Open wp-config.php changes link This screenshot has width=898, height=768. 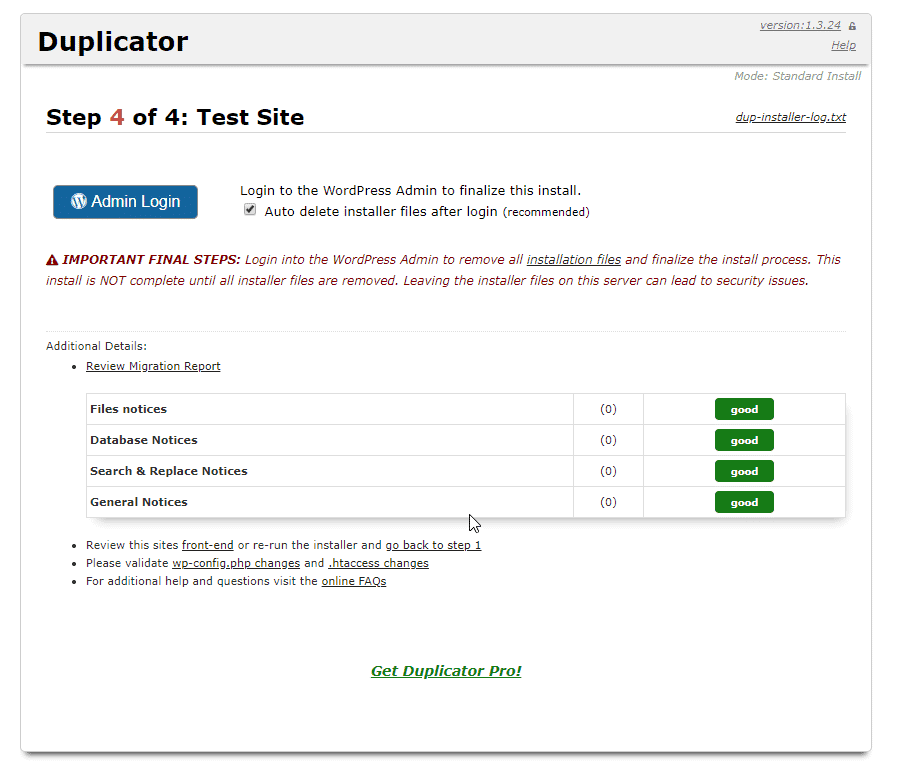coord(236,564)
